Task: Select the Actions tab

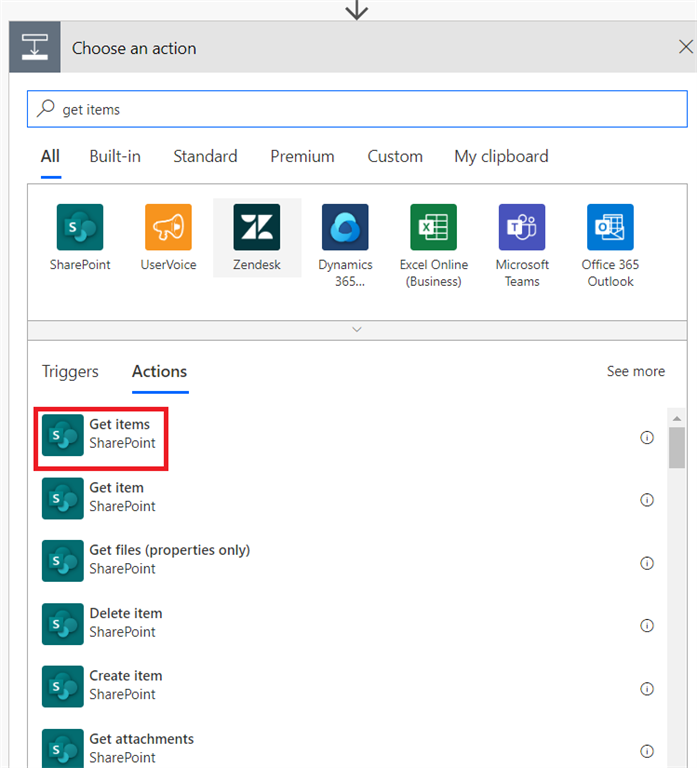Action: pos(160,371)
